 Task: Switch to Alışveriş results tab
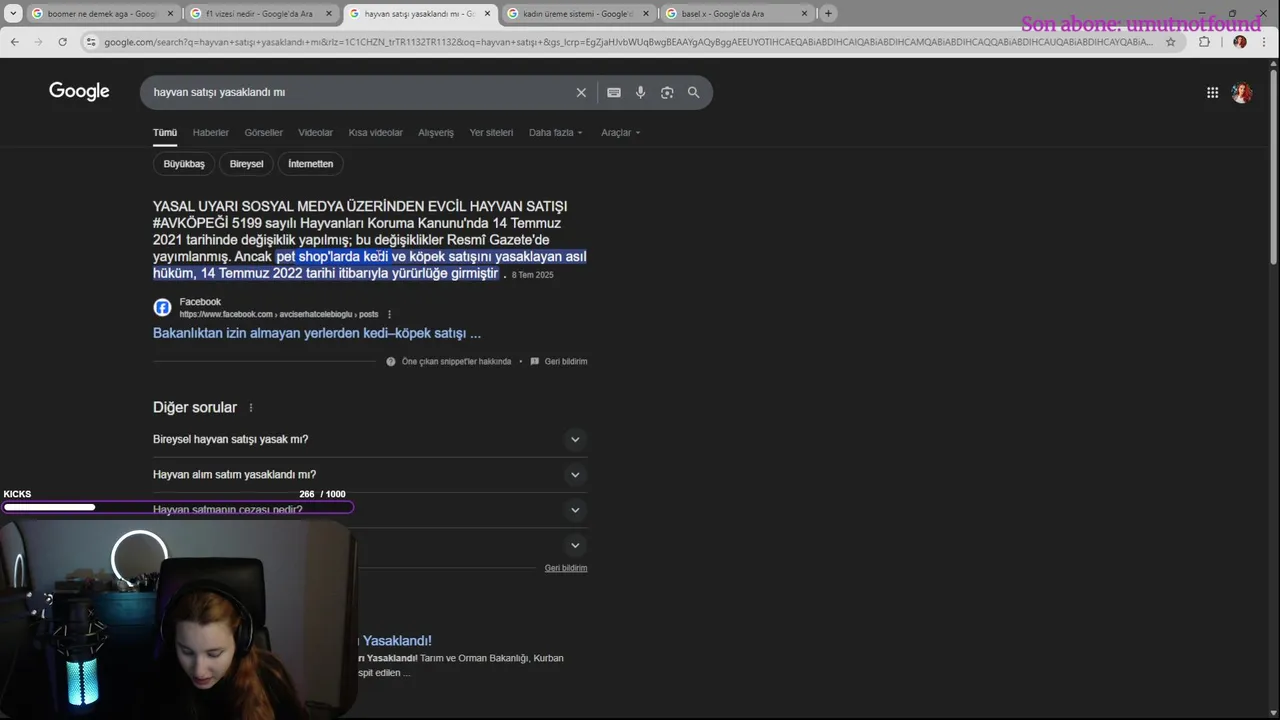436,132
